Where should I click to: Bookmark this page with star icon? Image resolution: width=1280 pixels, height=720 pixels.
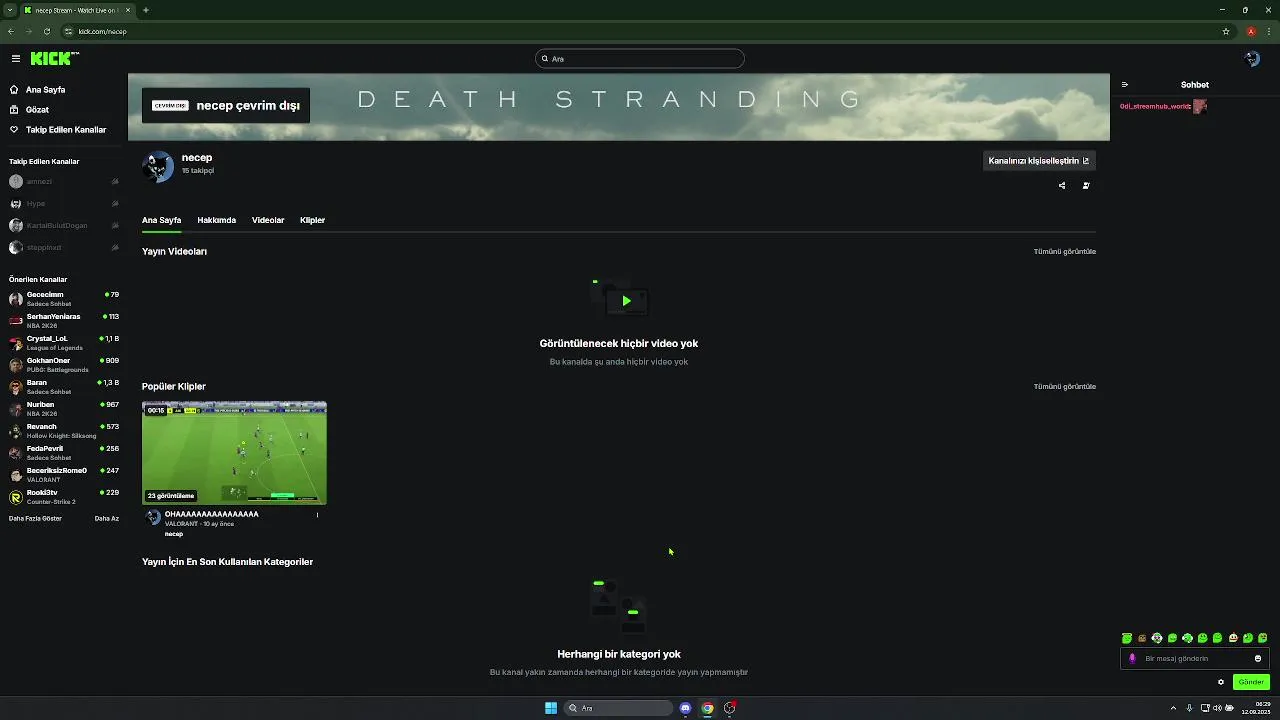click(1226, 31)
